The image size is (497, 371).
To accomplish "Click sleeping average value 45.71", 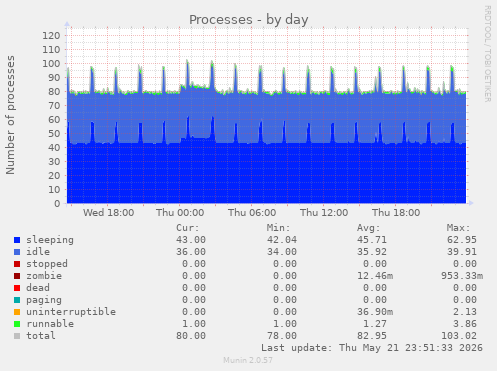I will [x=372, y=240].
